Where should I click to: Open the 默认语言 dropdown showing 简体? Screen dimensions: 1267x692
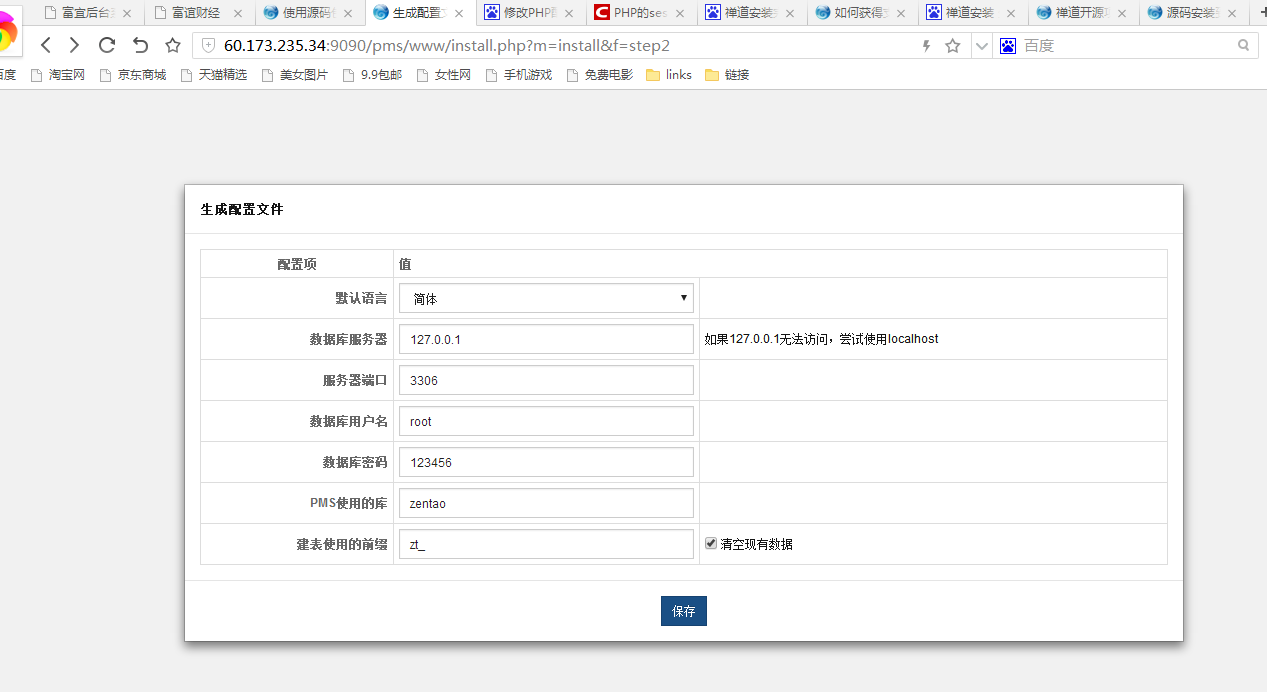tap(546, 298)
